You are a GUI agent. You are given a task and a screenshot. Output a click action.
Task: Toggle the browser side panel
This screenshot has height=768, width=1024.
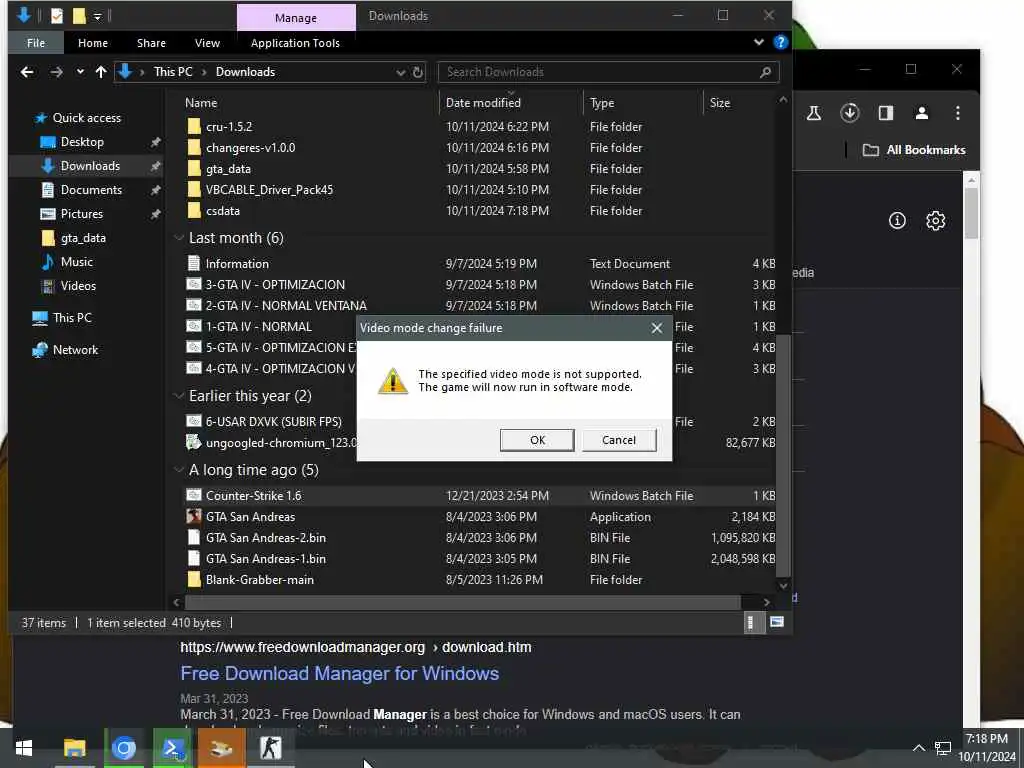coord(886,113)
